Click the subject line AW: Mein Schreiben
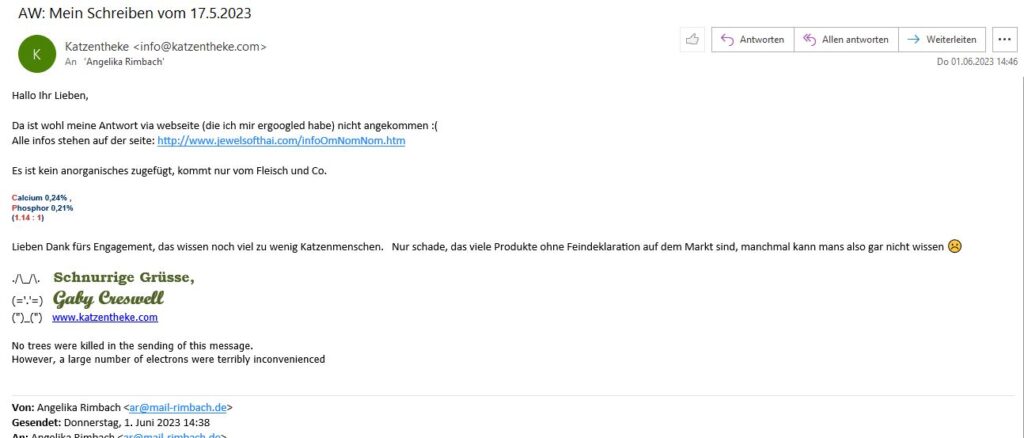 135,13
